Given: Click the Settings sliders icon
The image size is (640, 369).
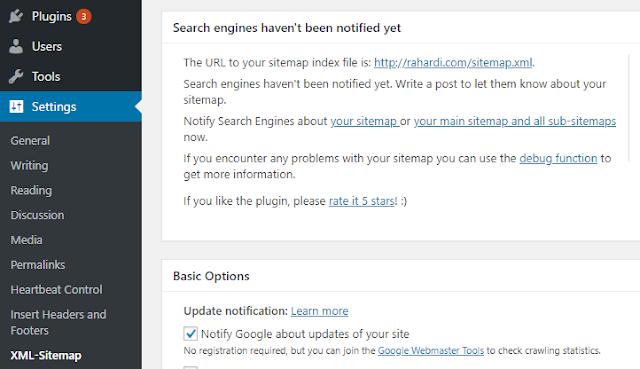Looking at the screenshot, I should click(16, 107).
